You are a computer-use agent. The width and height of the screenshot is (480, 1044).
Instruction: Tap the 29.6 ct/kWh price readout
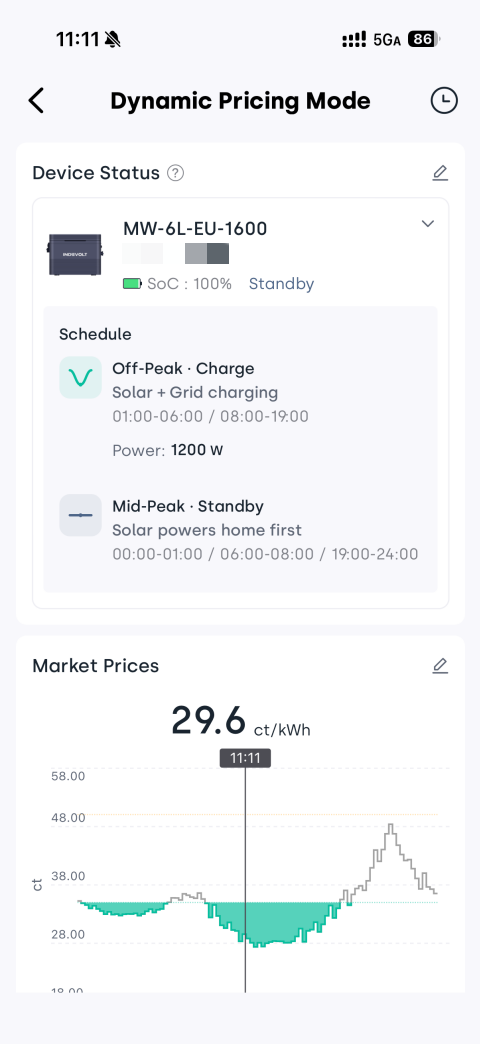click(x=241, y=720)
